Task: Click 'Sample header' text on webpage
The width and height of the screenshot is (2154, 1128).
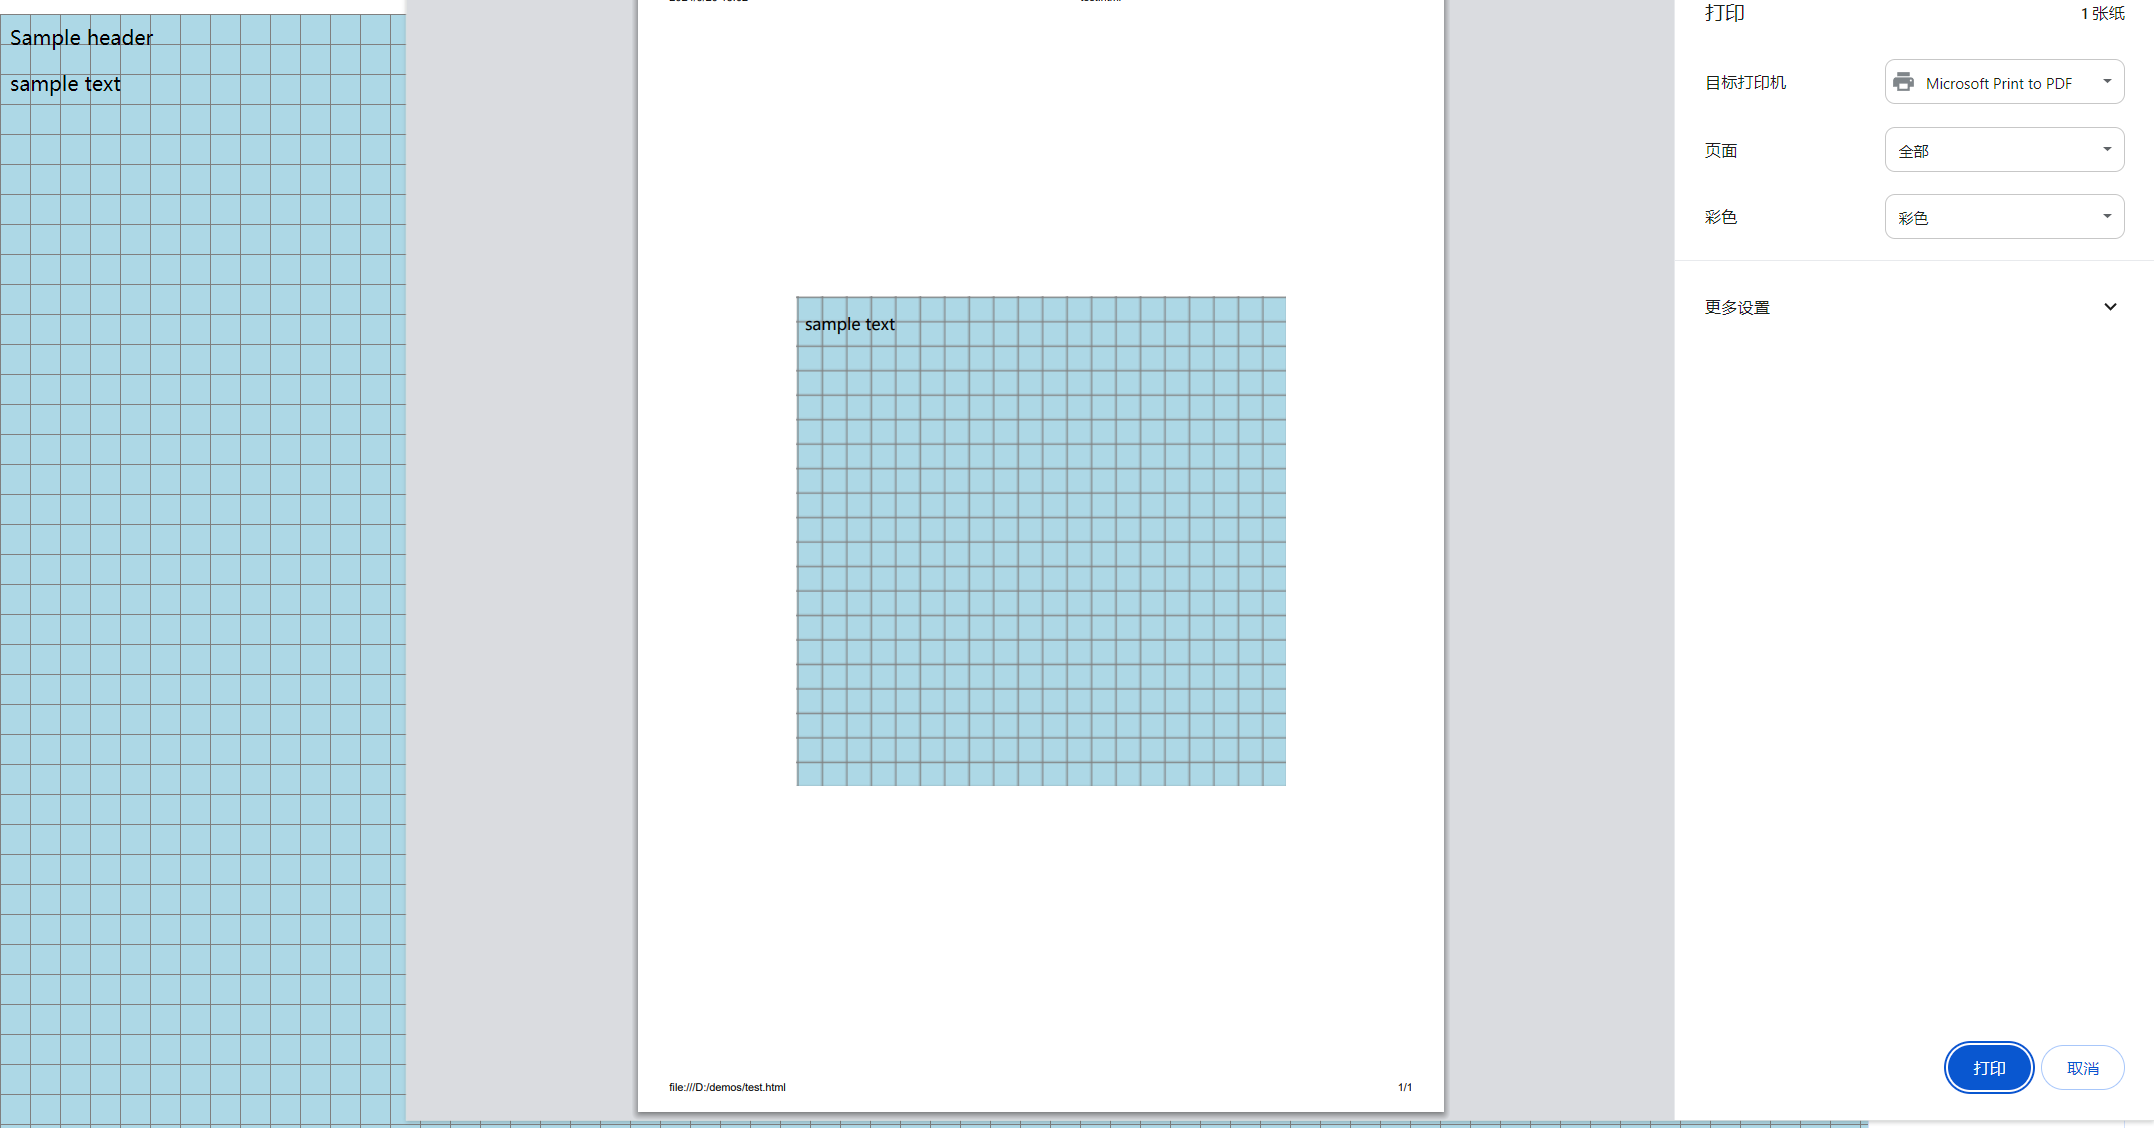Action: pos(81,38)
